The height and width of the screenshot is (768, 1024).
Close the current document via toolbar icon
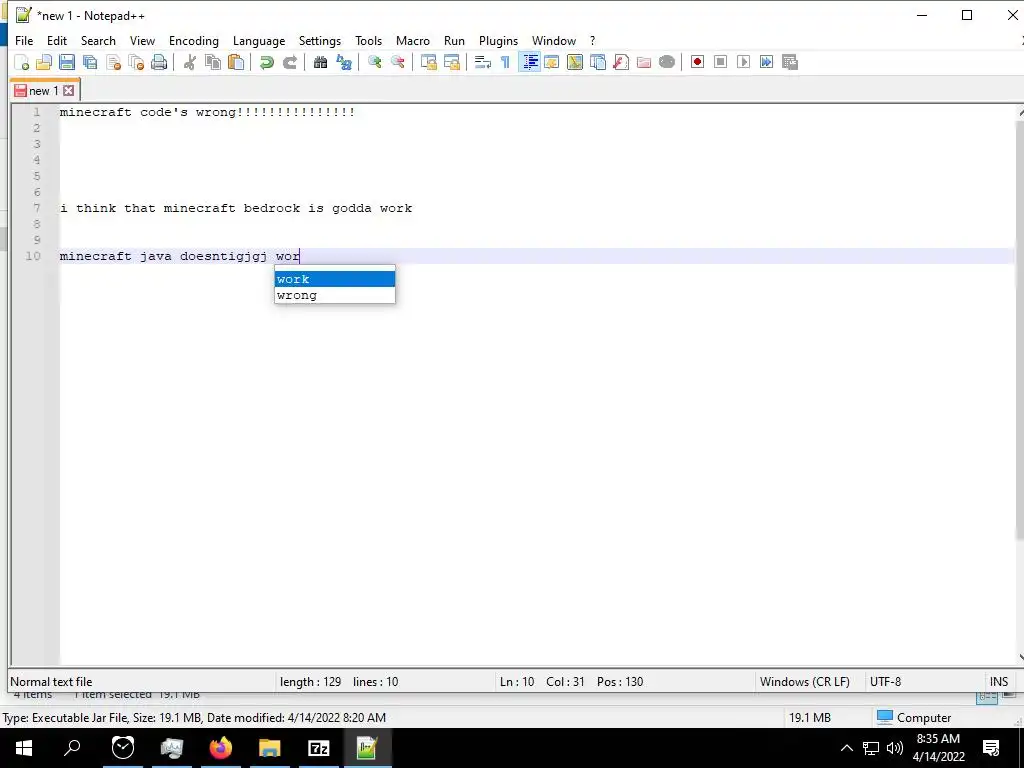(x=114, y=62)
